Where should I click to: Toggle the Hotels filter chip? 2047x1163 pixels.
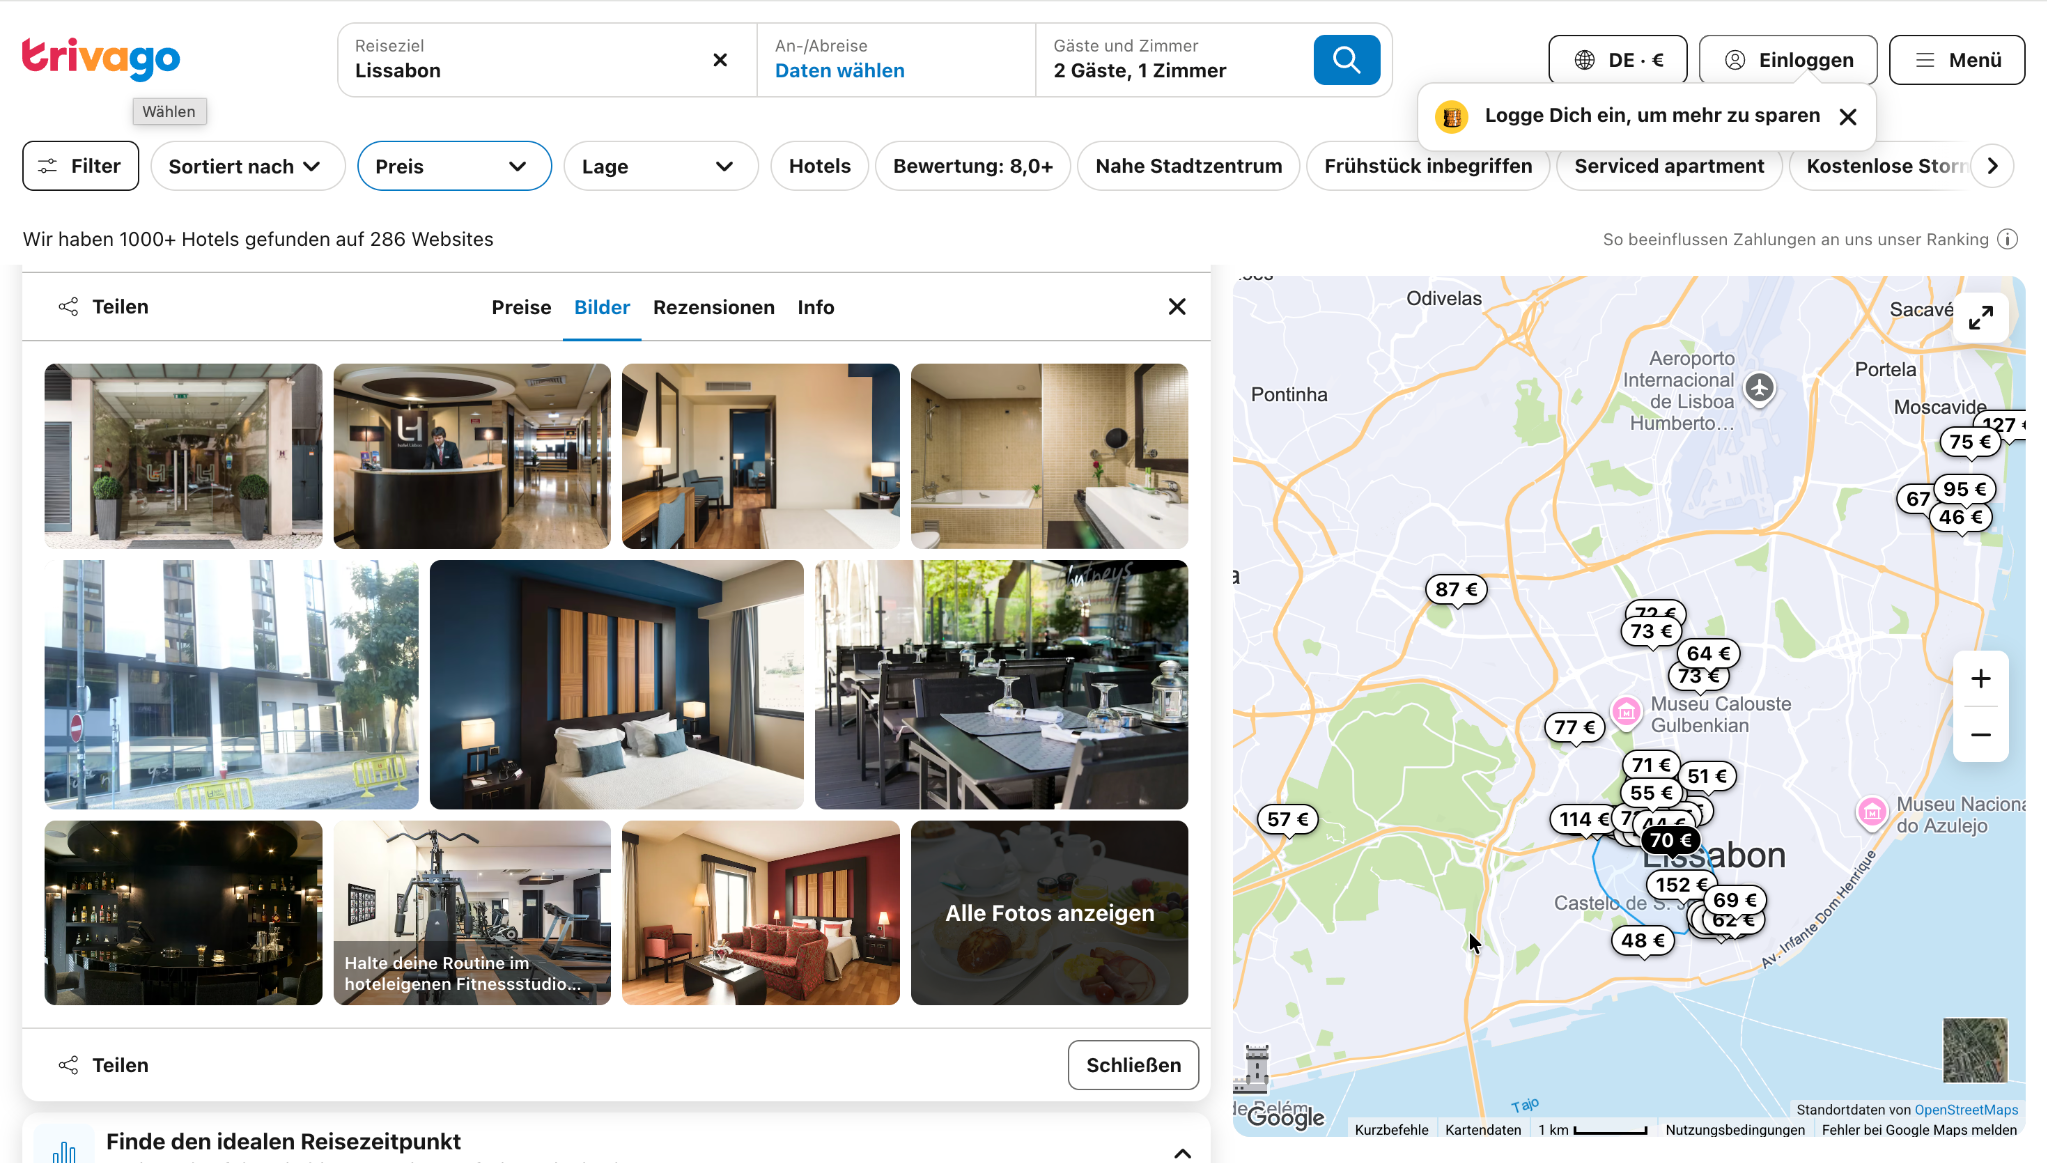point(820,166)
